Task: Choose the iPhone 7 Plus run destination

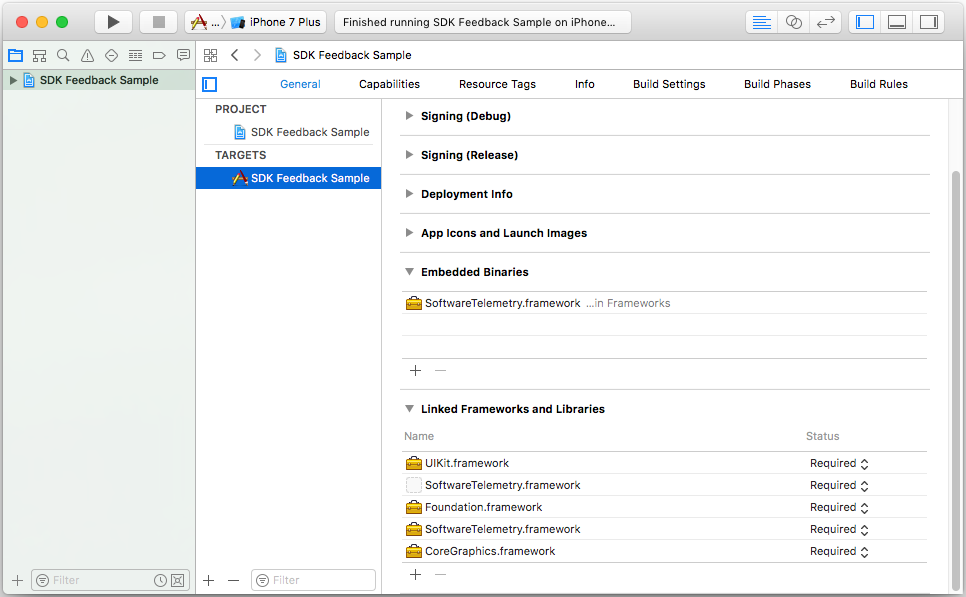Action: [276, 22]
